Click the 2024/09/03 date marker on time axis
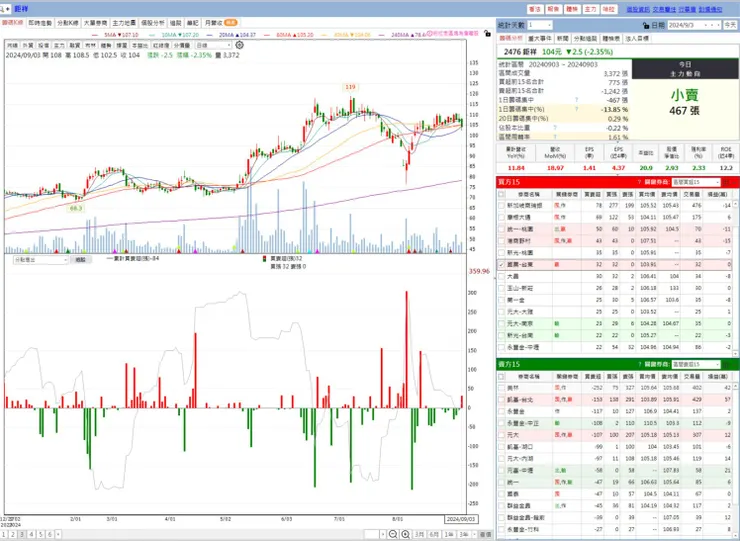740x541 pixels. 461,519
